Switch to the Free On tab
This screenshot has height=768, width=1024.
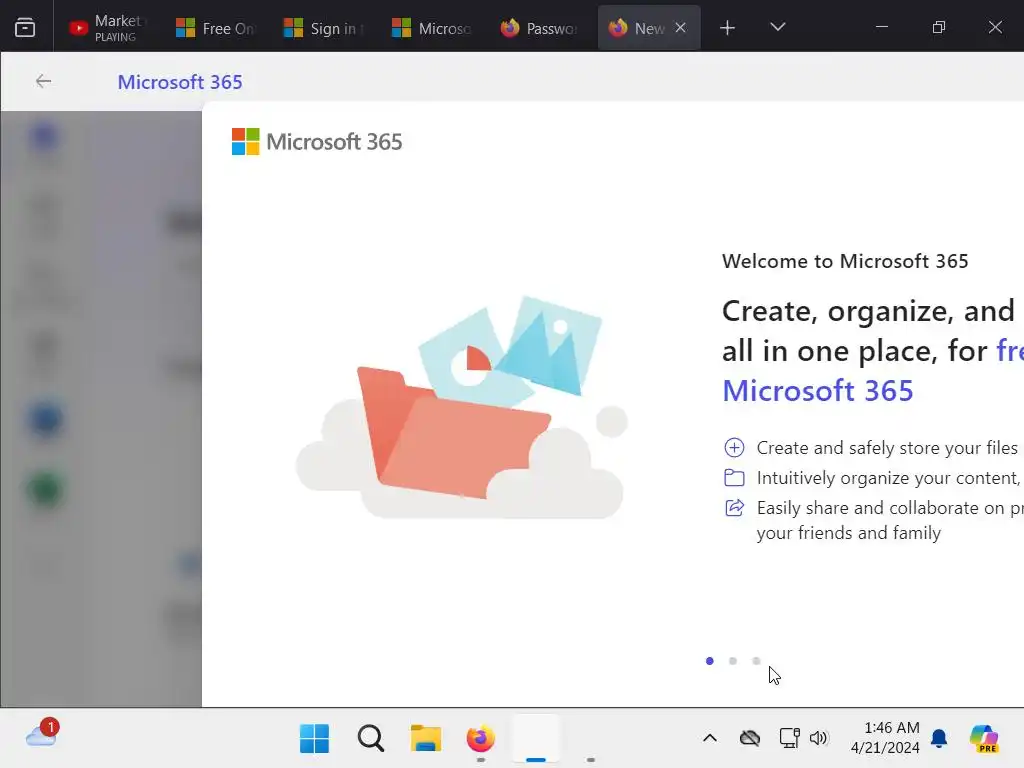216,27
